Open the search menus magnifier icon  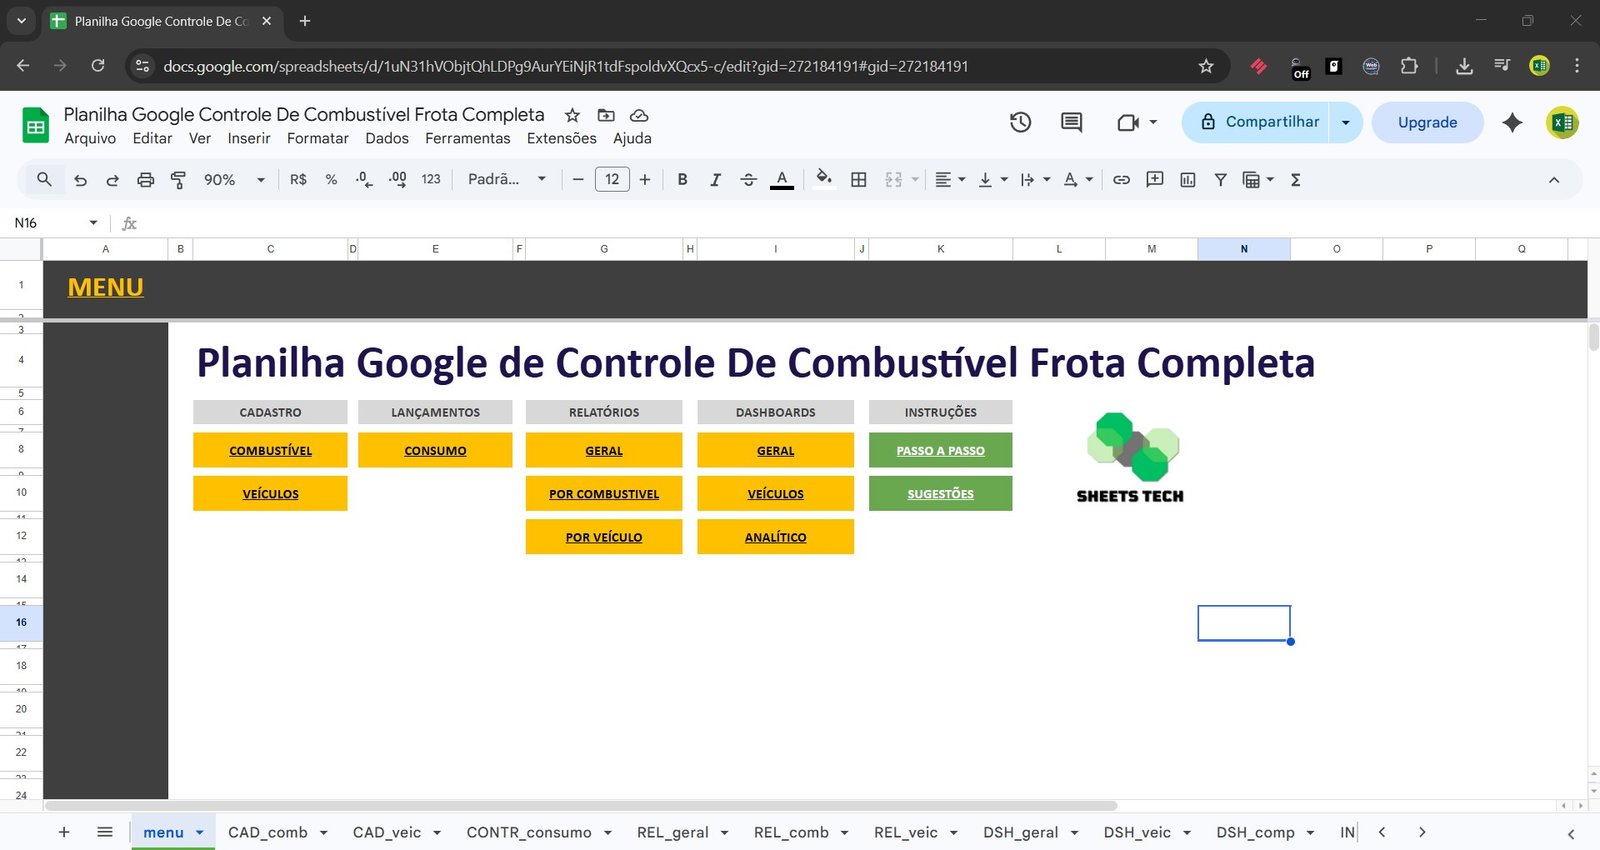44,180
